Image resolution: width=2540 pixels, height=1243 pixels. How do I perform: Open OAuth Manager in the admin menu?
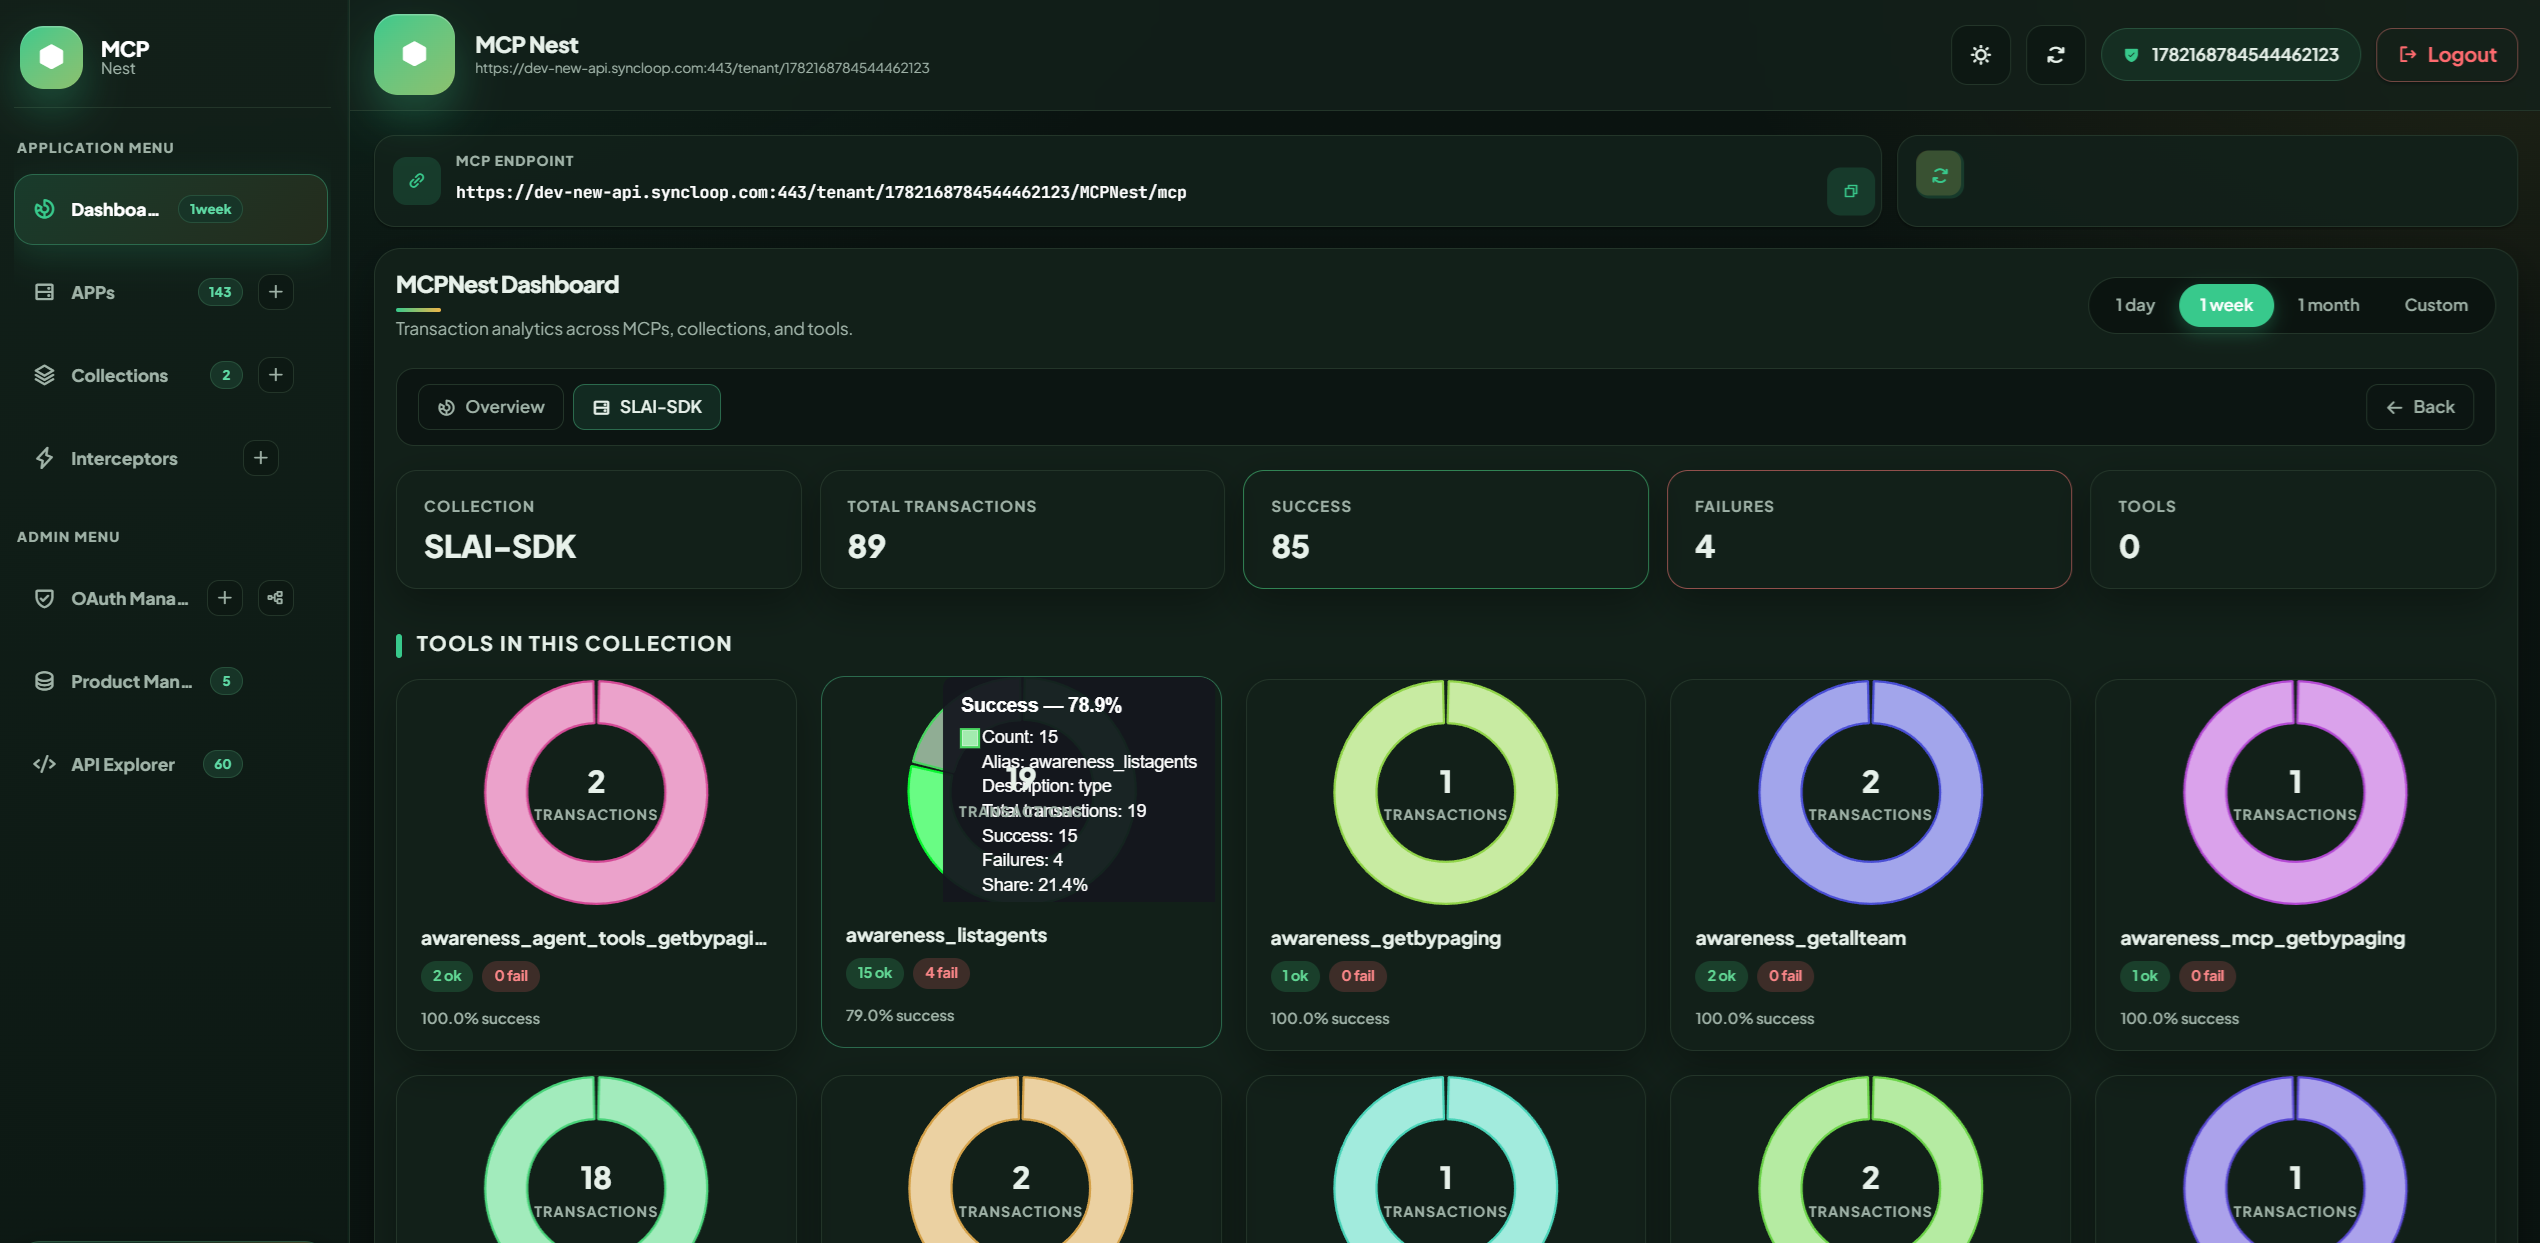pyautogui.click(x=129, y=598)
